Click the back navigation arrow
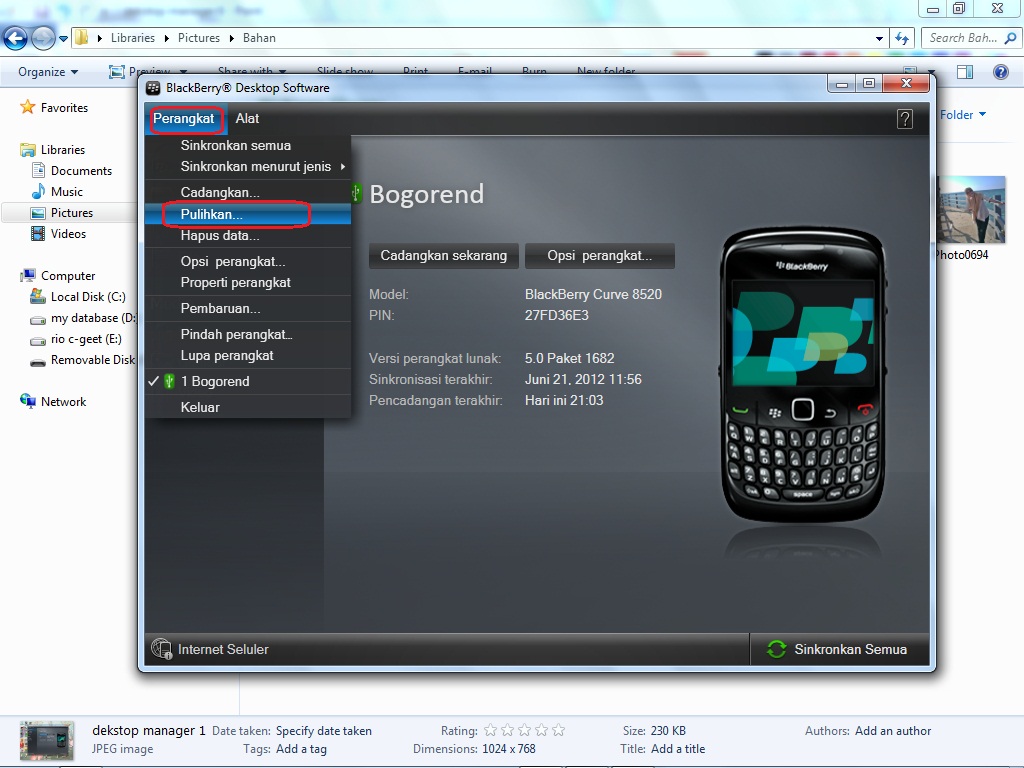Image resolution: width=1024 pixels, height=768 pixels. coord(15,38)
